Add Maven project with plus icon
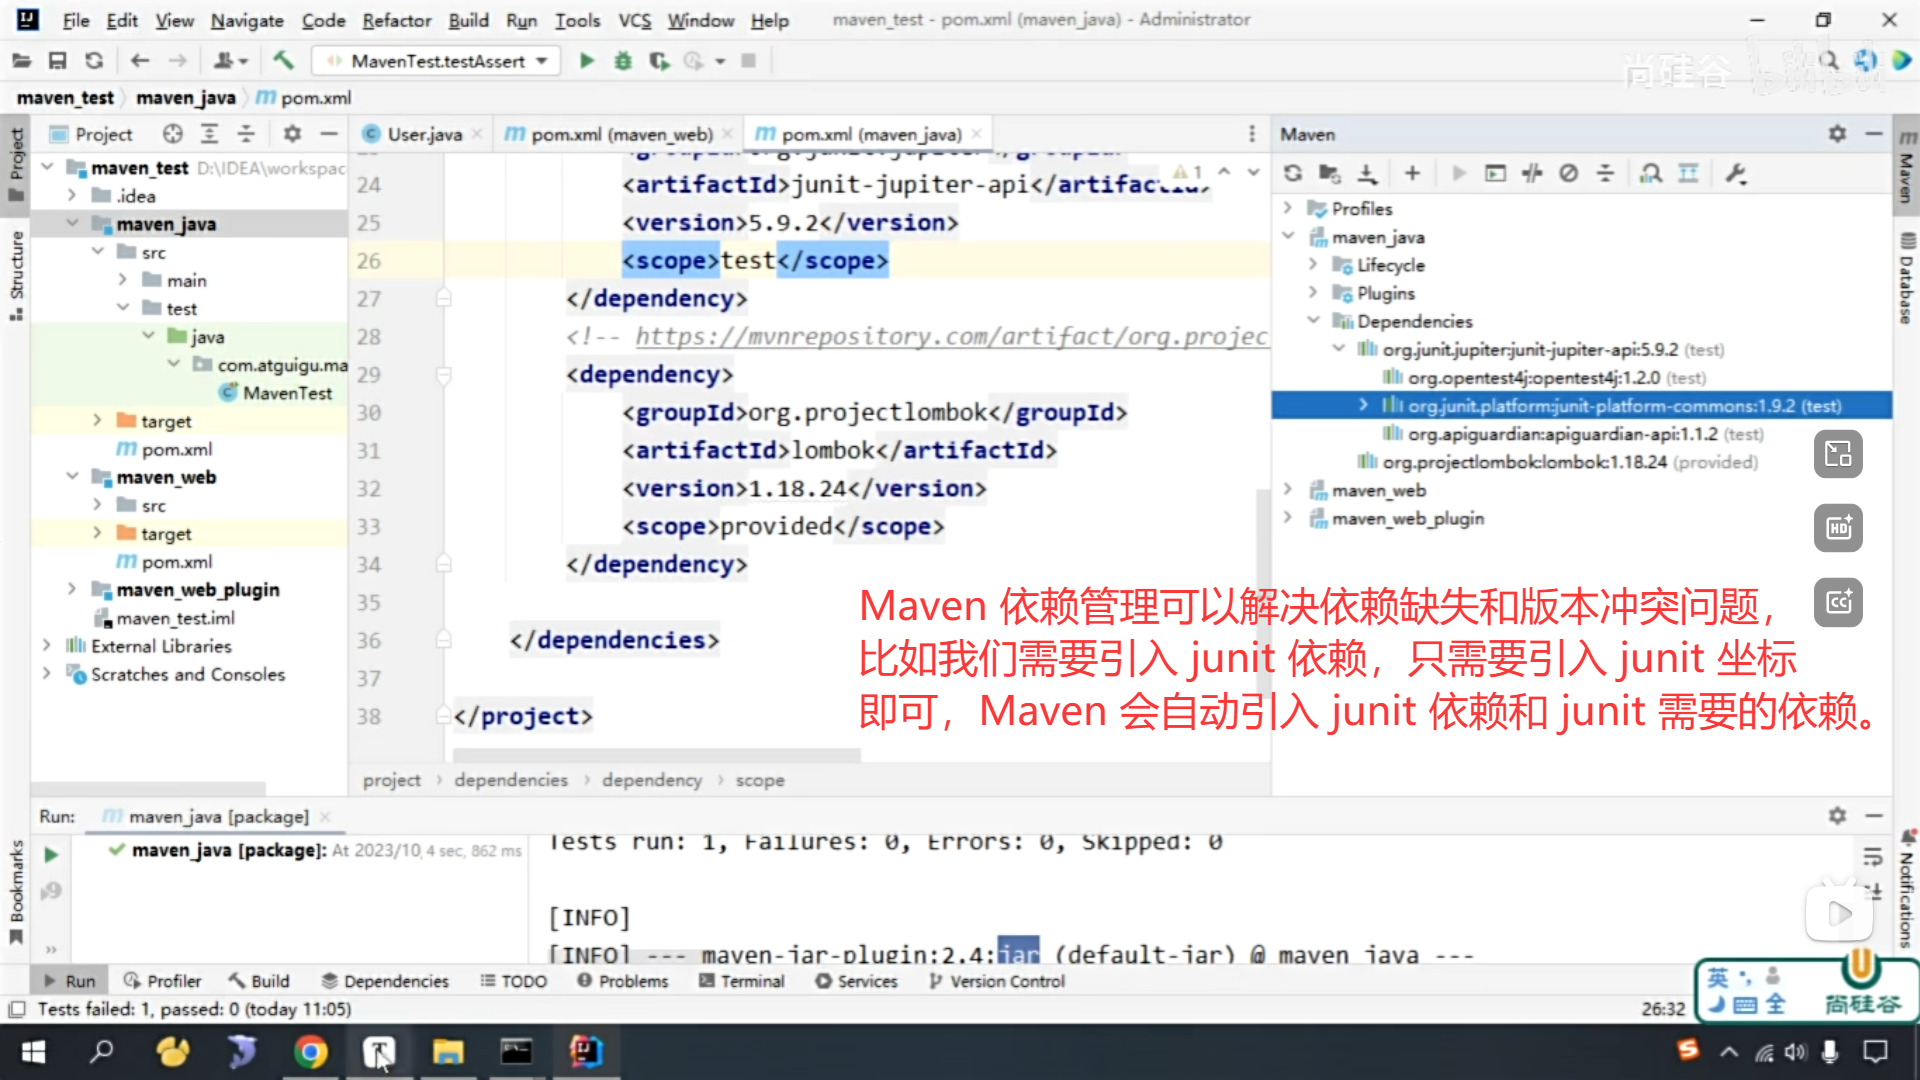Screen dimensions: 1920x1080 (x=1412, y=173)
